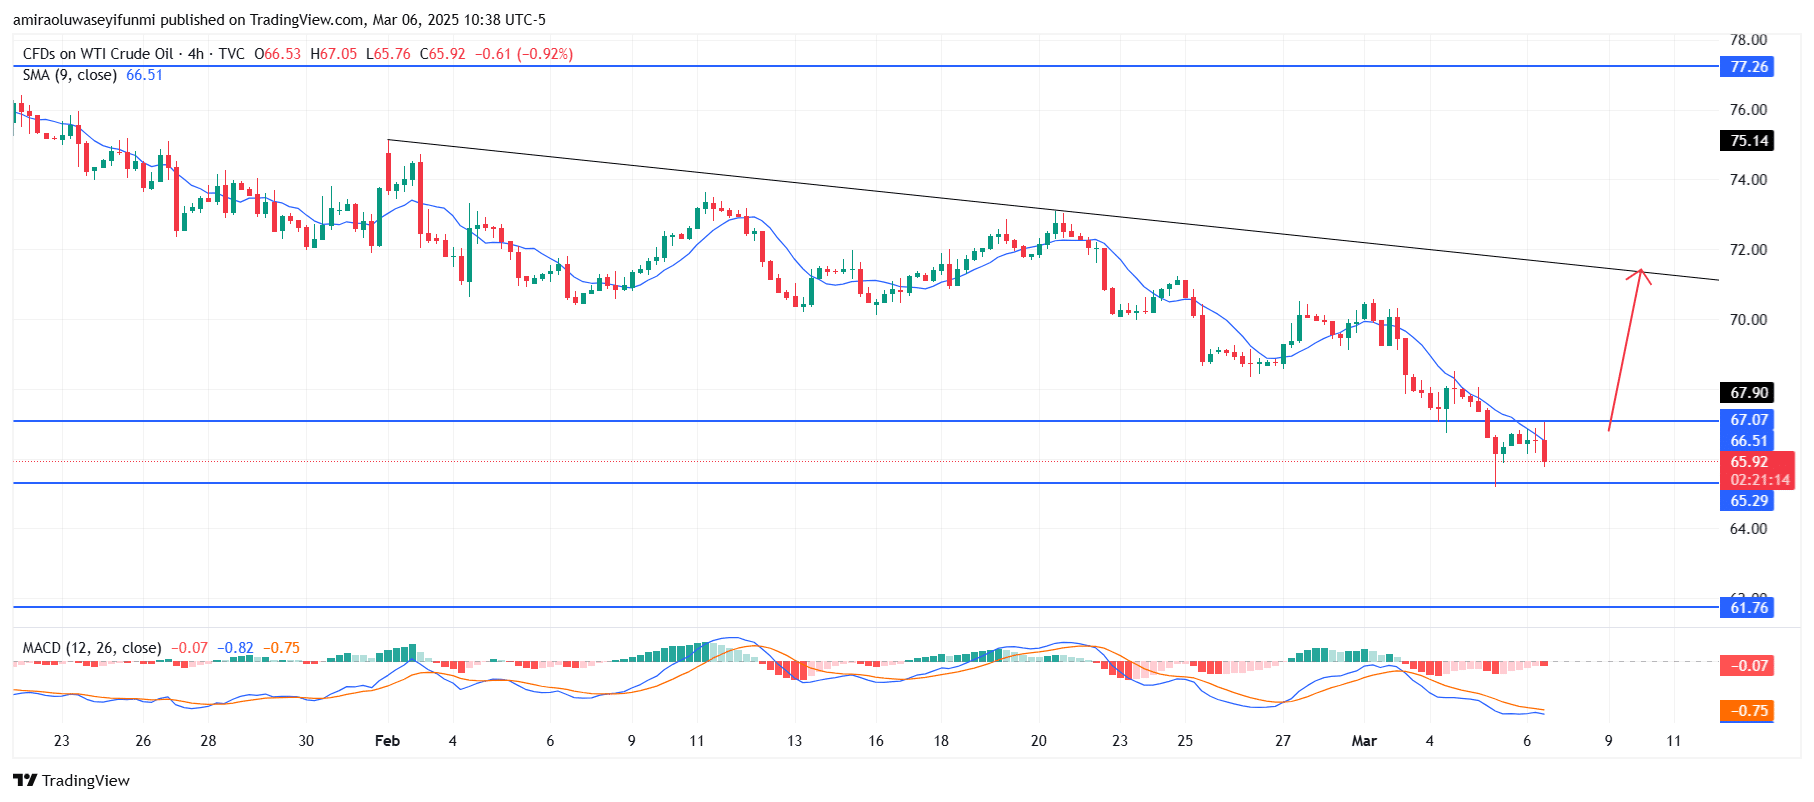Click the -0.75 MACD signal value tag
Viewport: 1814px width, 802px height.
tap(1747, 711)
